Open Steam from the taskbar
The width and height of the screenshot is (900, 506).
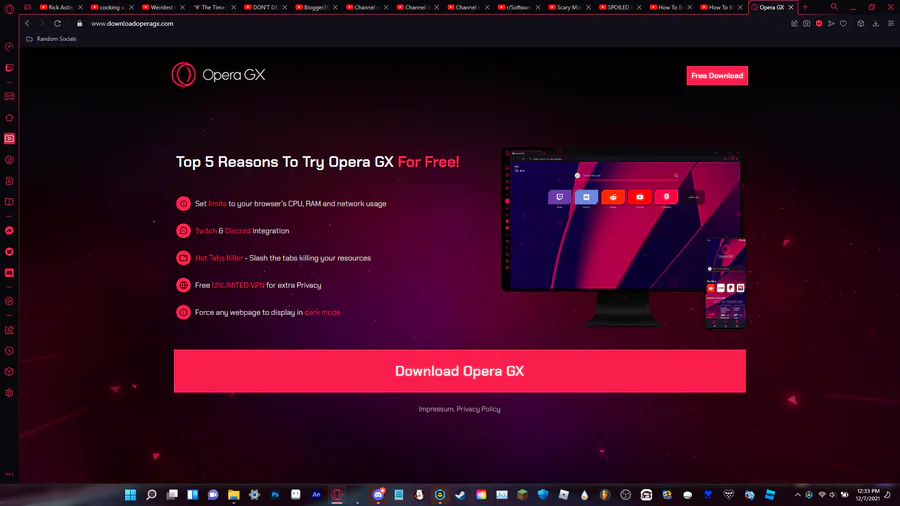click(460, 495)
